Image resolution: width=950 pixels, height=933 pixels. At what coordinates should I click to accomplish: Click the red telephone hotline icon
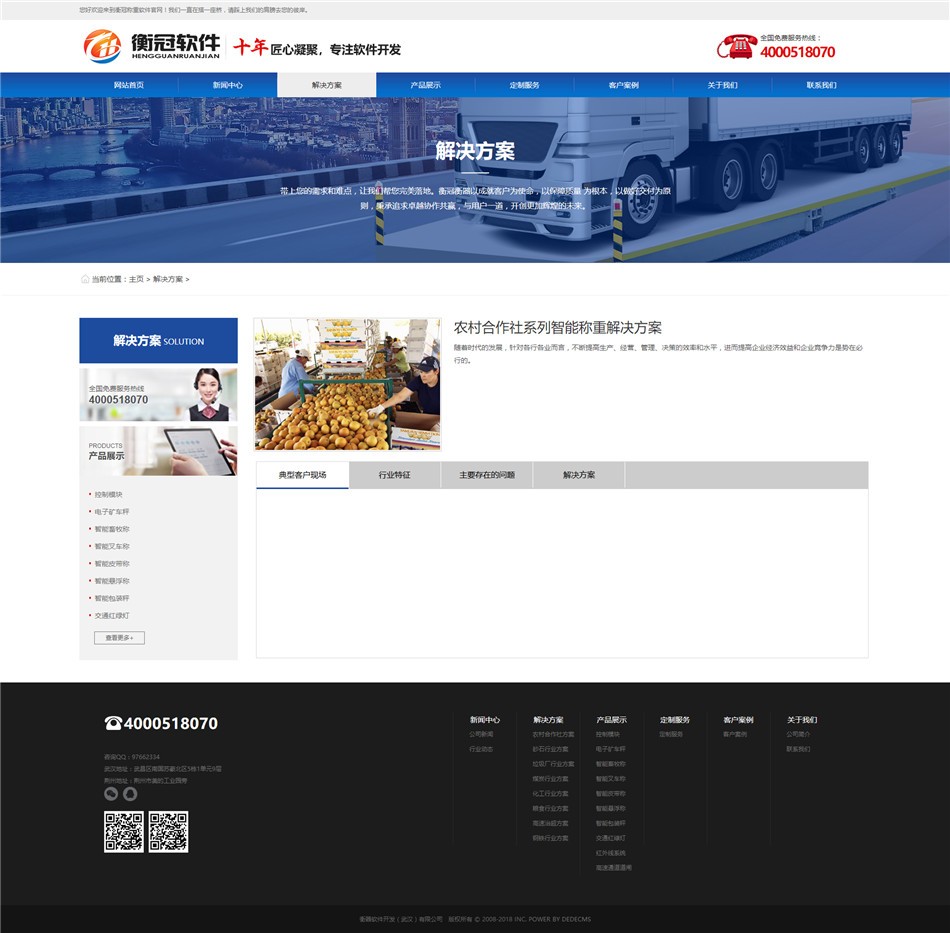tap(736, 47)
